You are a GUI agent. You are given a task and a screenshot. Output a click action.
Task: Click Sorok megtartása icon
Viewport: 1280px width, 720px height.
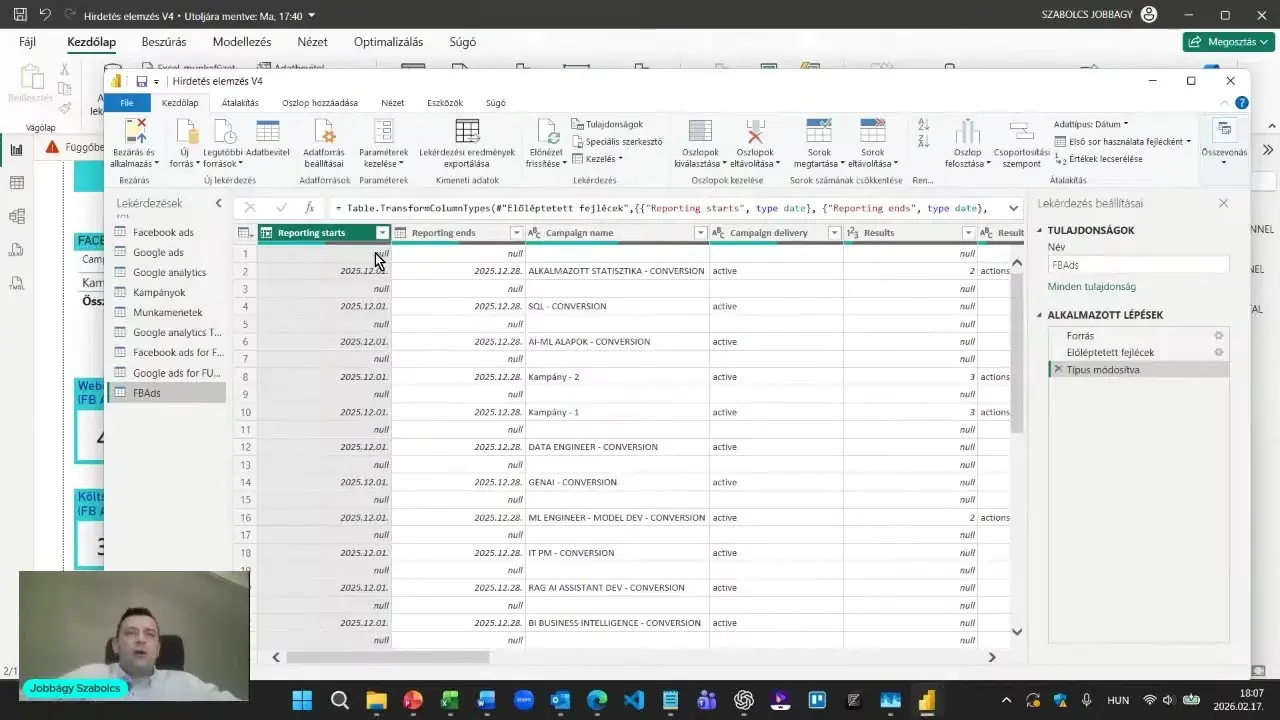point(819,132)
